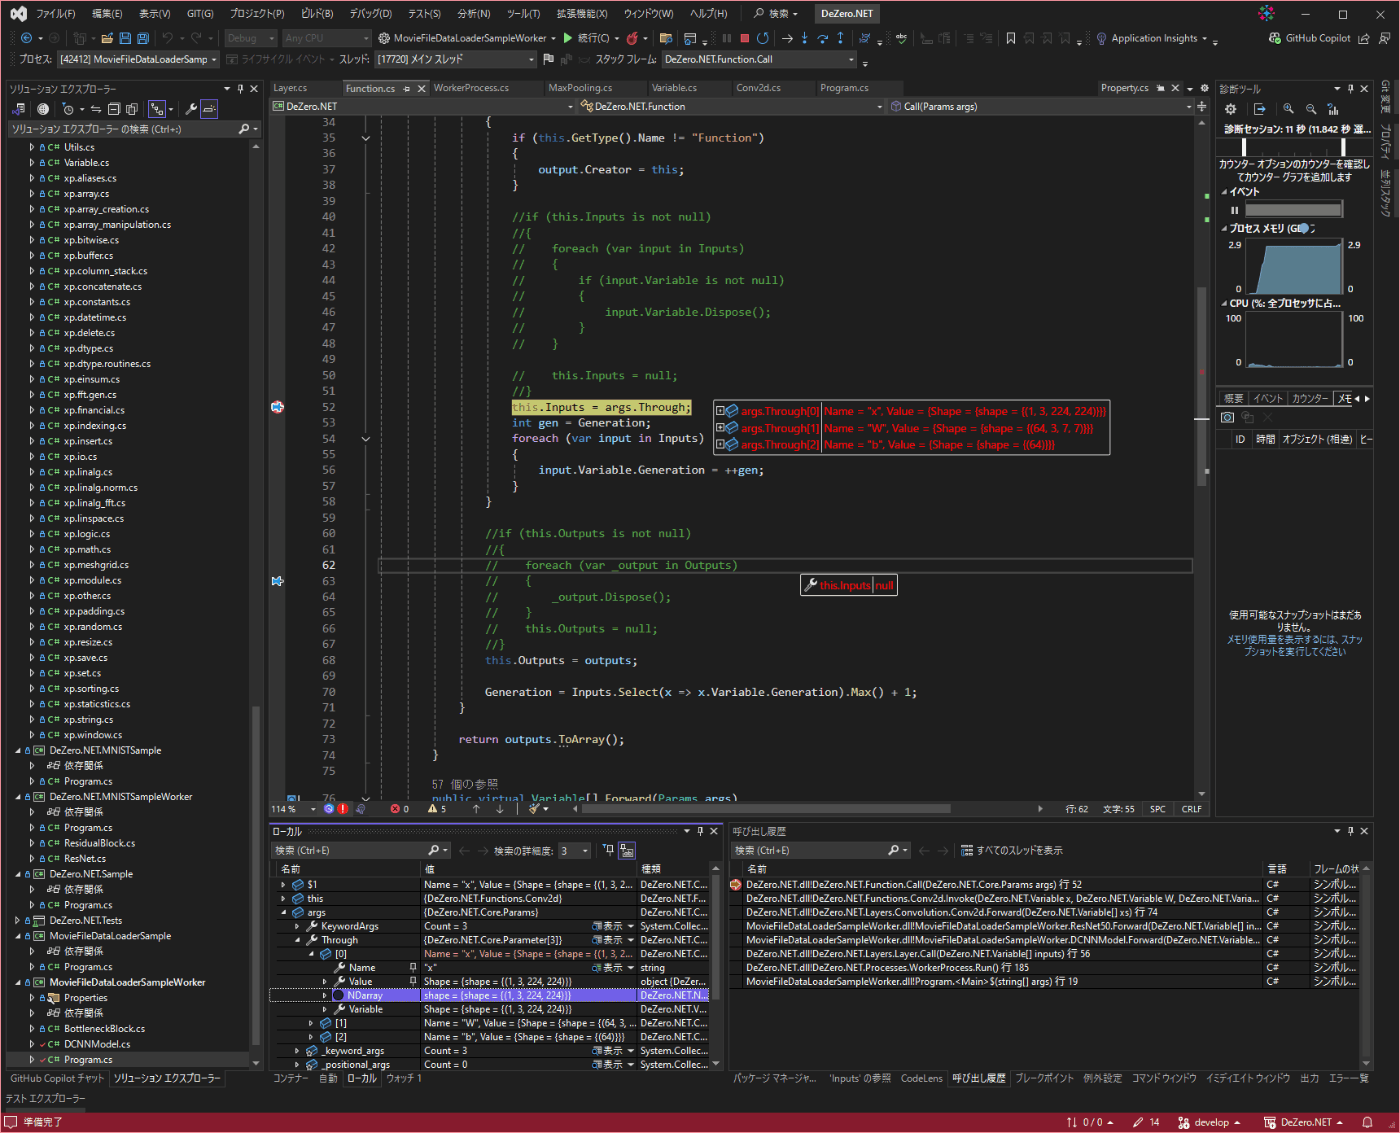Click Solution Explorer properties wrench icon
The image size is (1400, 1133).
[190, 109]
